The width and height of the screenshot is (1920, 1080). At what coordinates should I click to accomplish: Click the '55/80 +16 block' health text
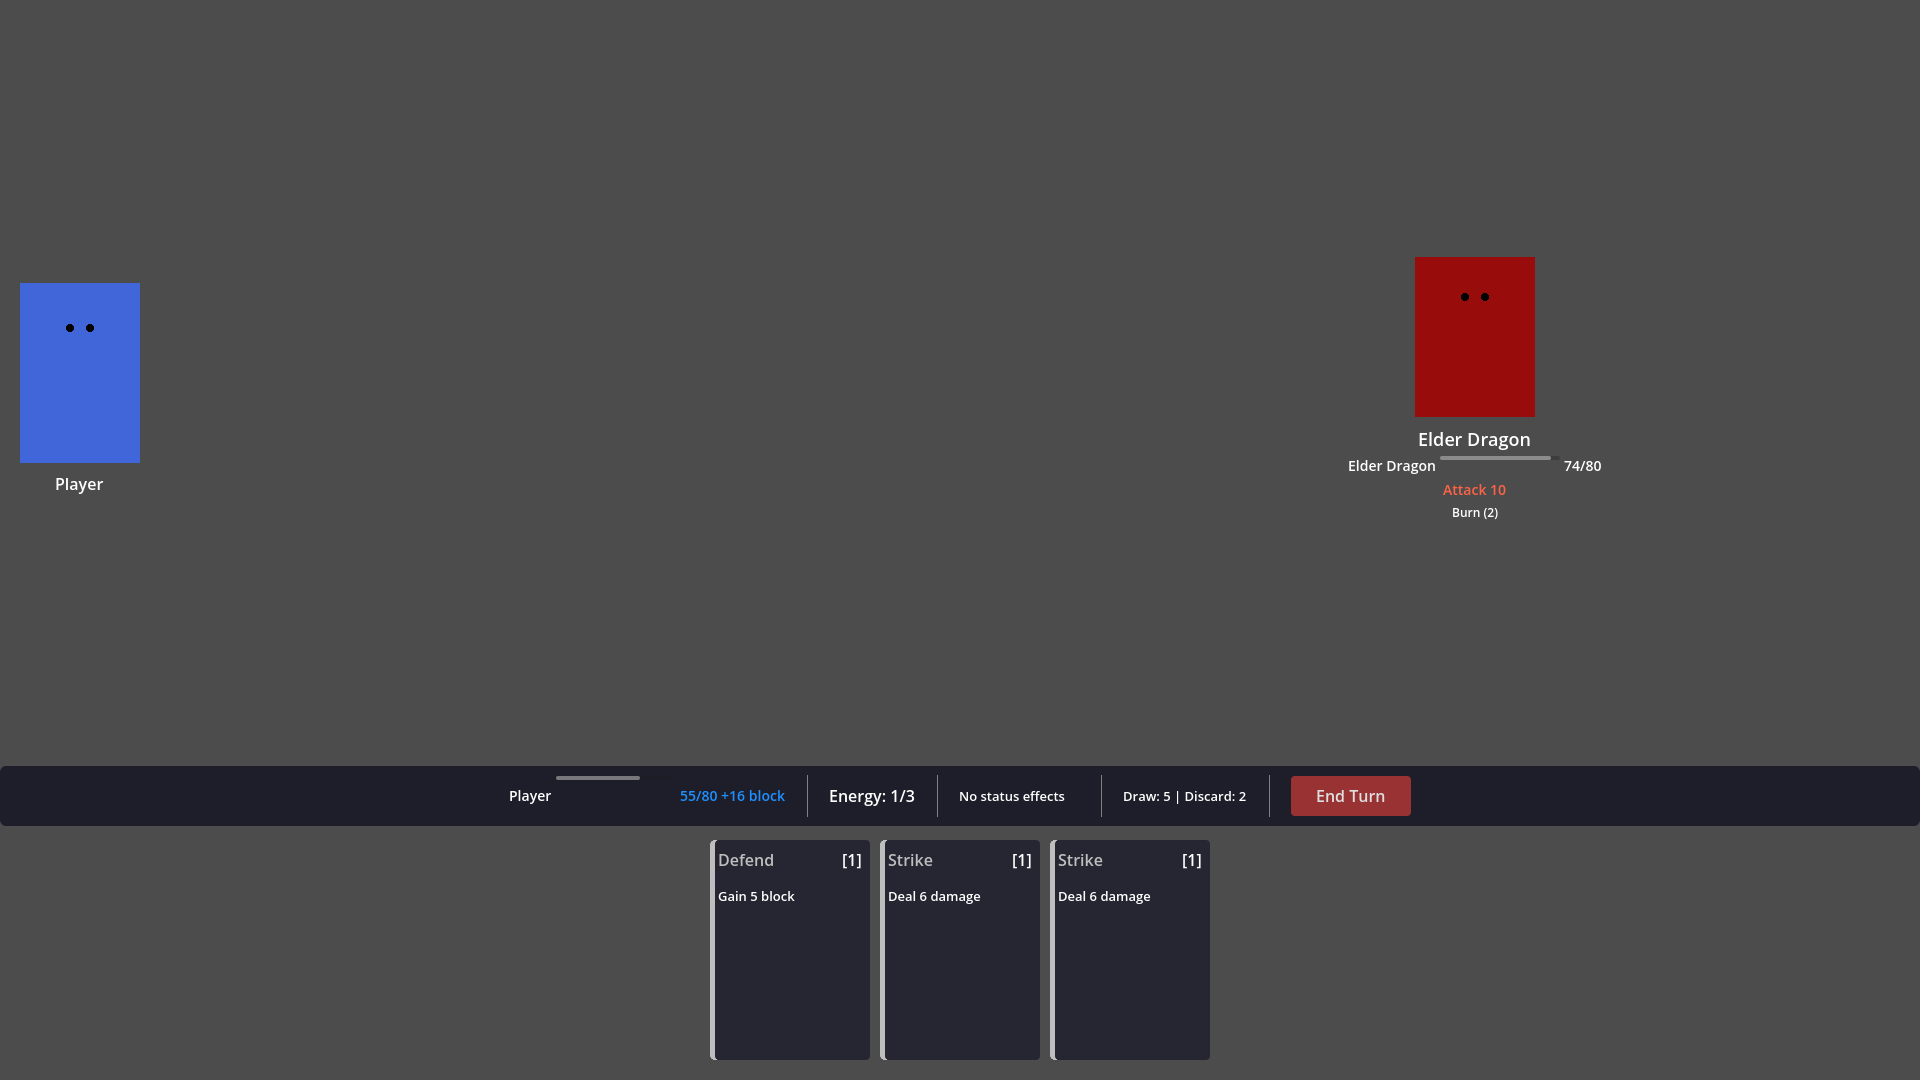pos(731,796)
